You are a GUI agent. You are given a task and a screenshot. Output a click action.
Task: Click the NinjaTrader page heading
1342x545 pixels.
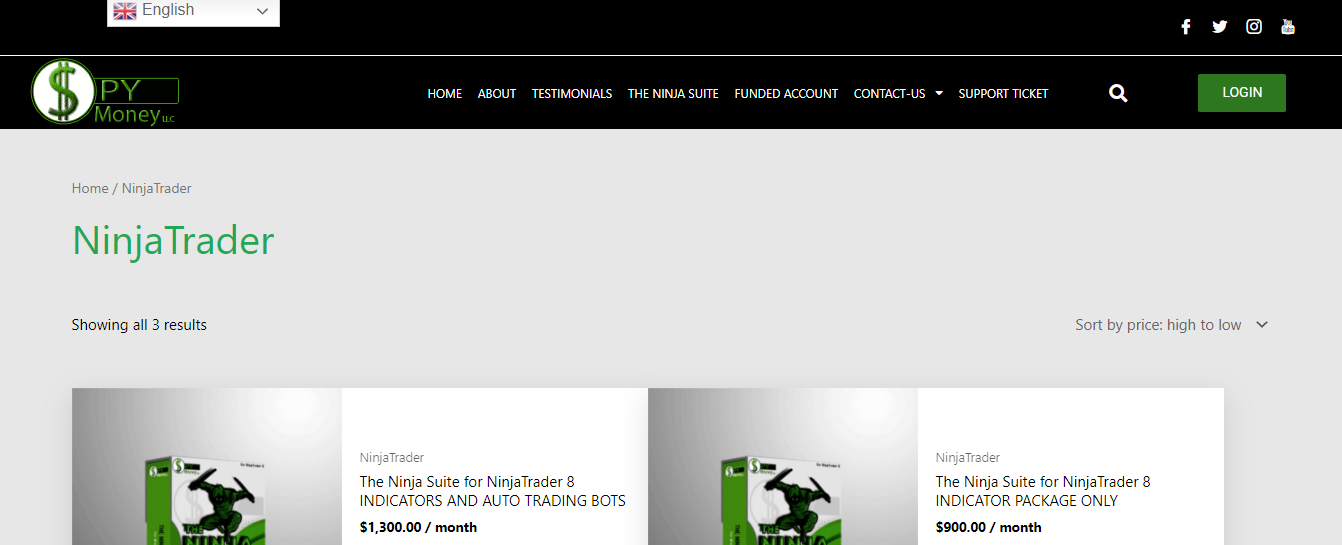pos(173,241)
